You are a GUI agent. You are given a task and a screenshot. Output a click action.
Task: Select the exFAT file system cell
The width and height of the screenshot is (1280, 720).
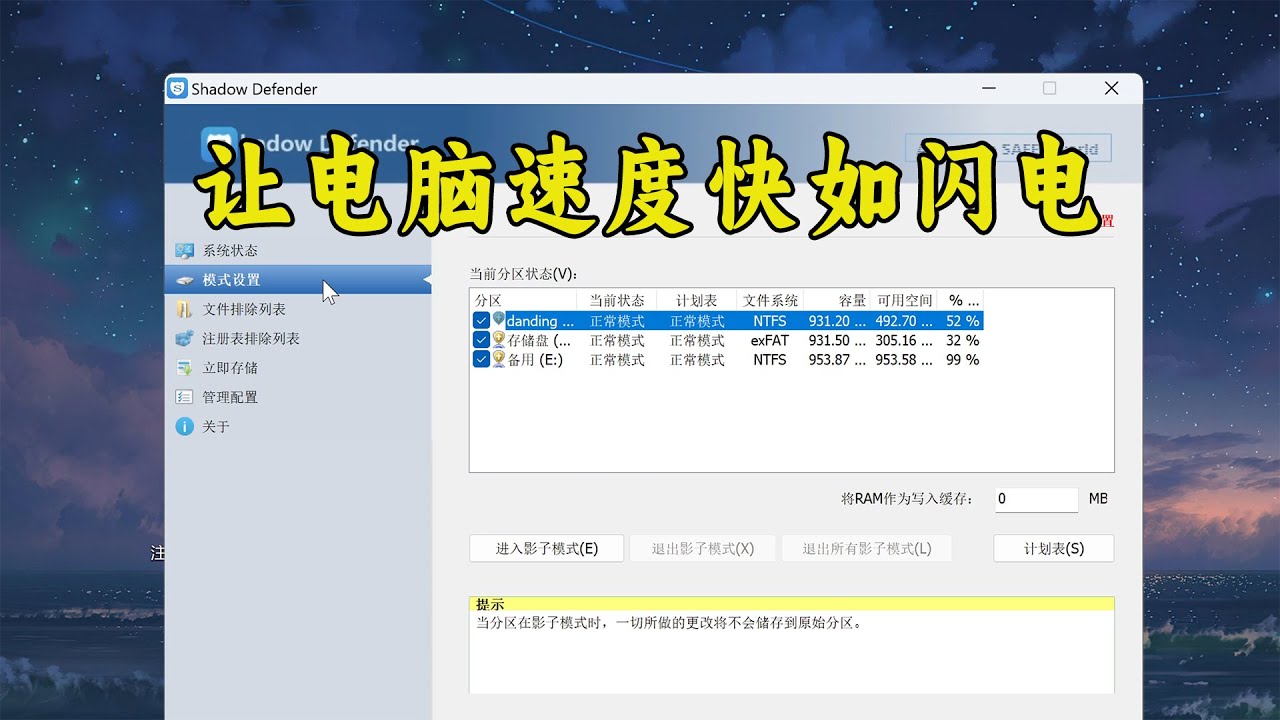click(770, 340)
